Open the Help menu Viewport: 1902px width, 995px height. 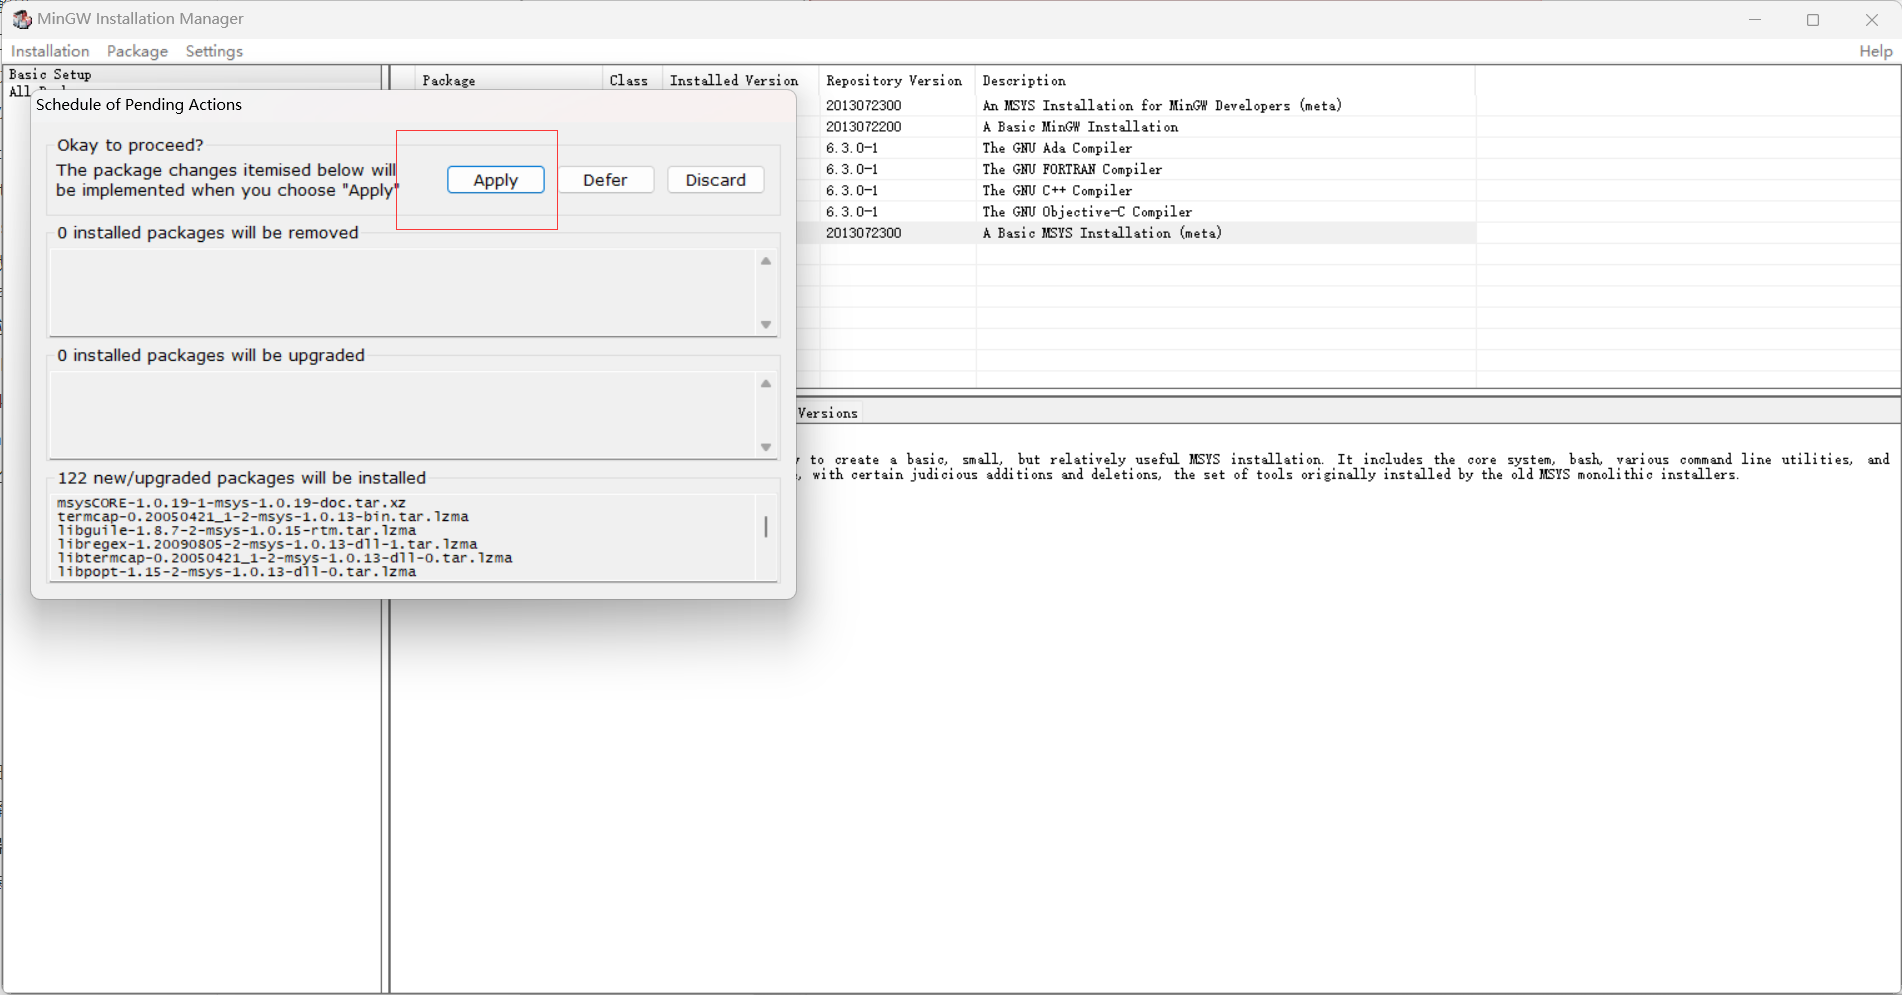pos(1875,51)
